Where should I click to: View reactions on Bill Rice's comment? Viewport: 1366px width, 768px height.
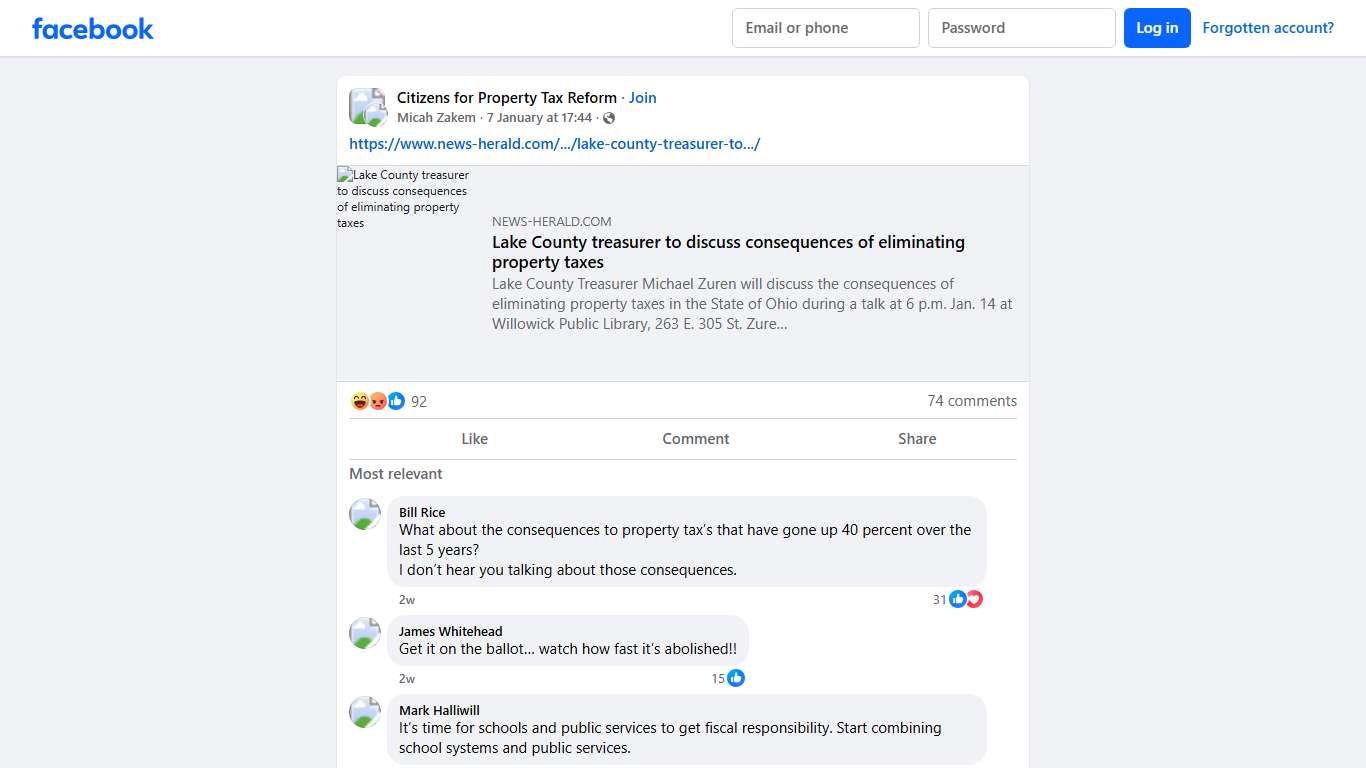965,599
